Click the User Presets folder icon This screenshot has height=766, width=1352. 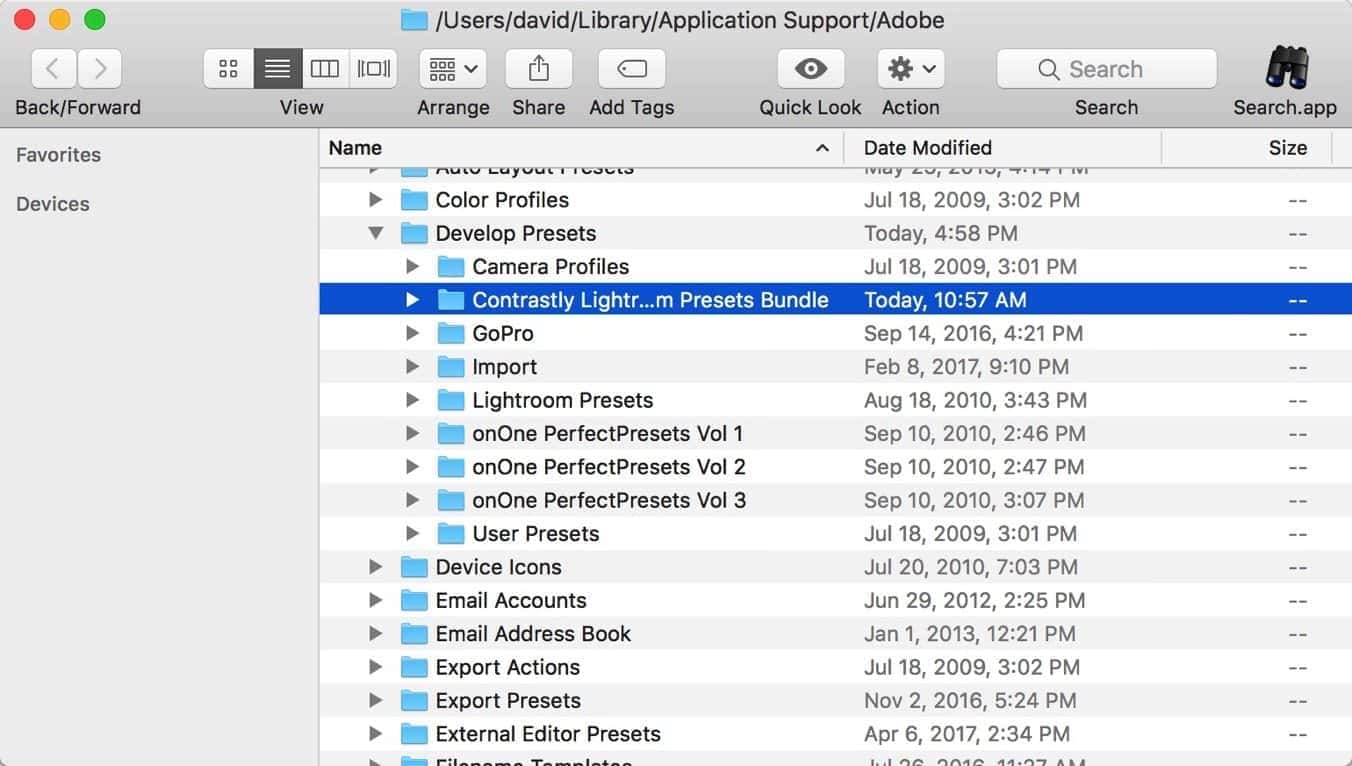pyautogui.click(x=451, y=534)
